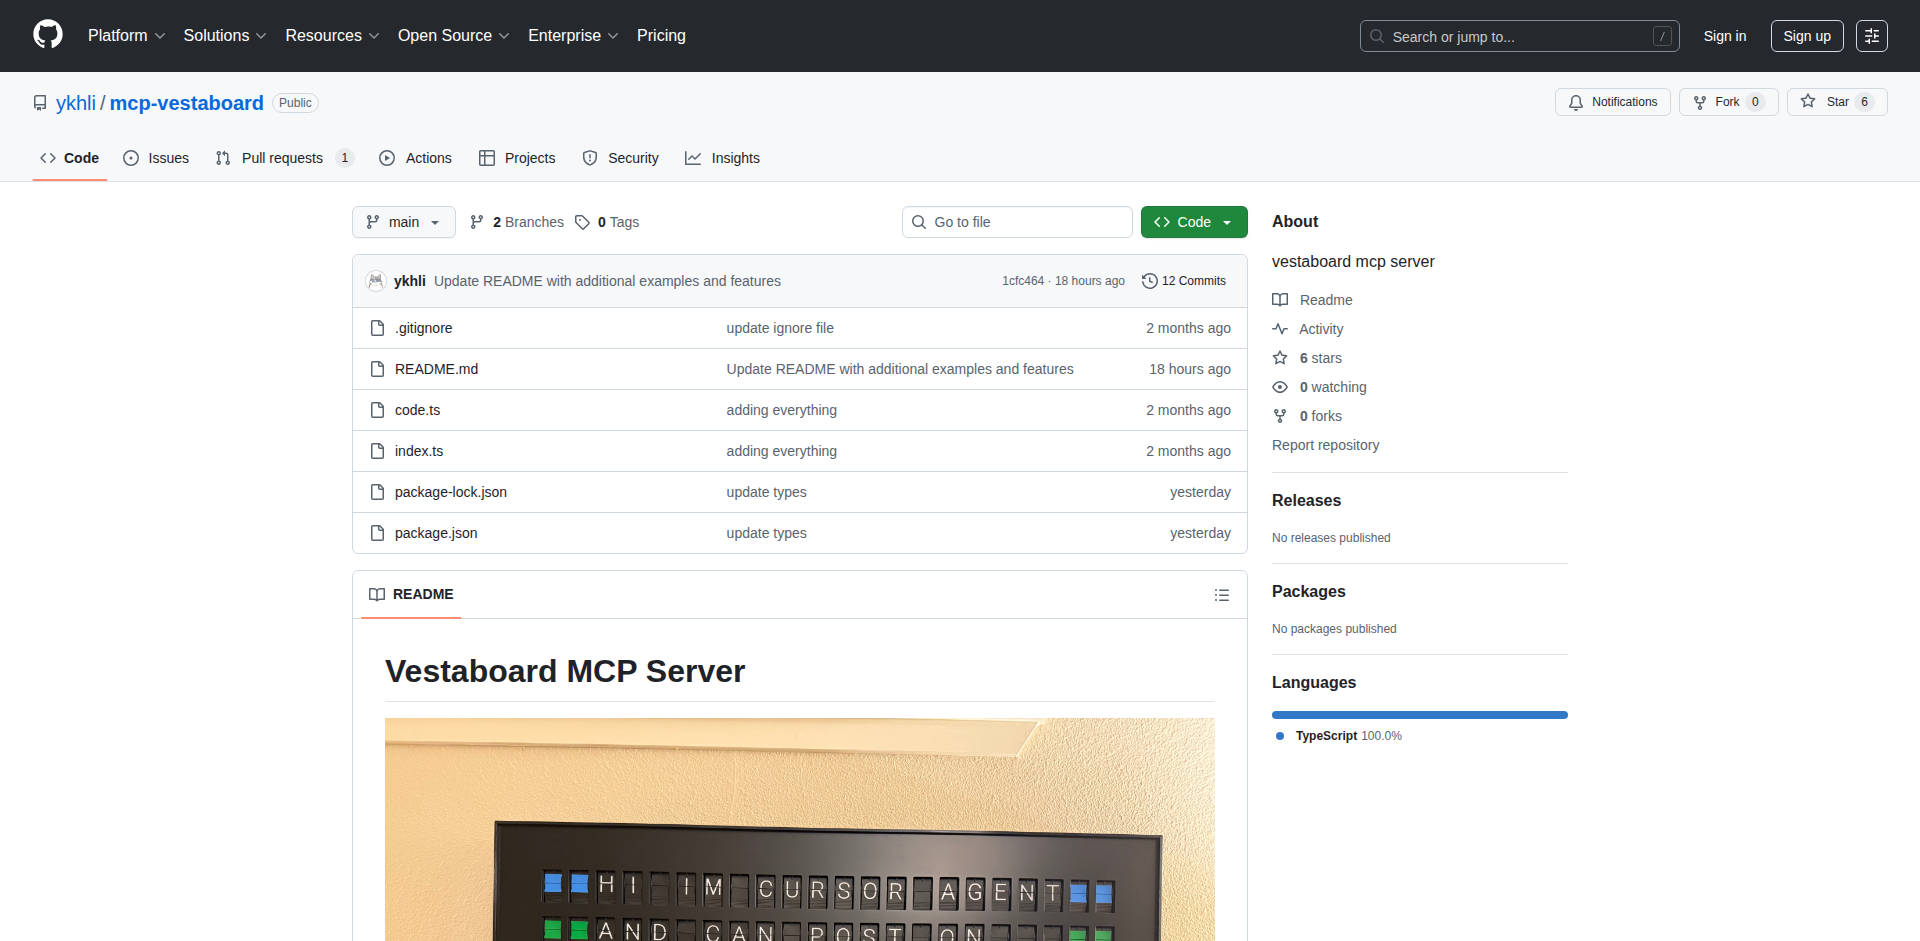This screenshot has height=941, width=1920.
Task: Open the commit hash 1cfc464
Action: [x=1023, y=281]
